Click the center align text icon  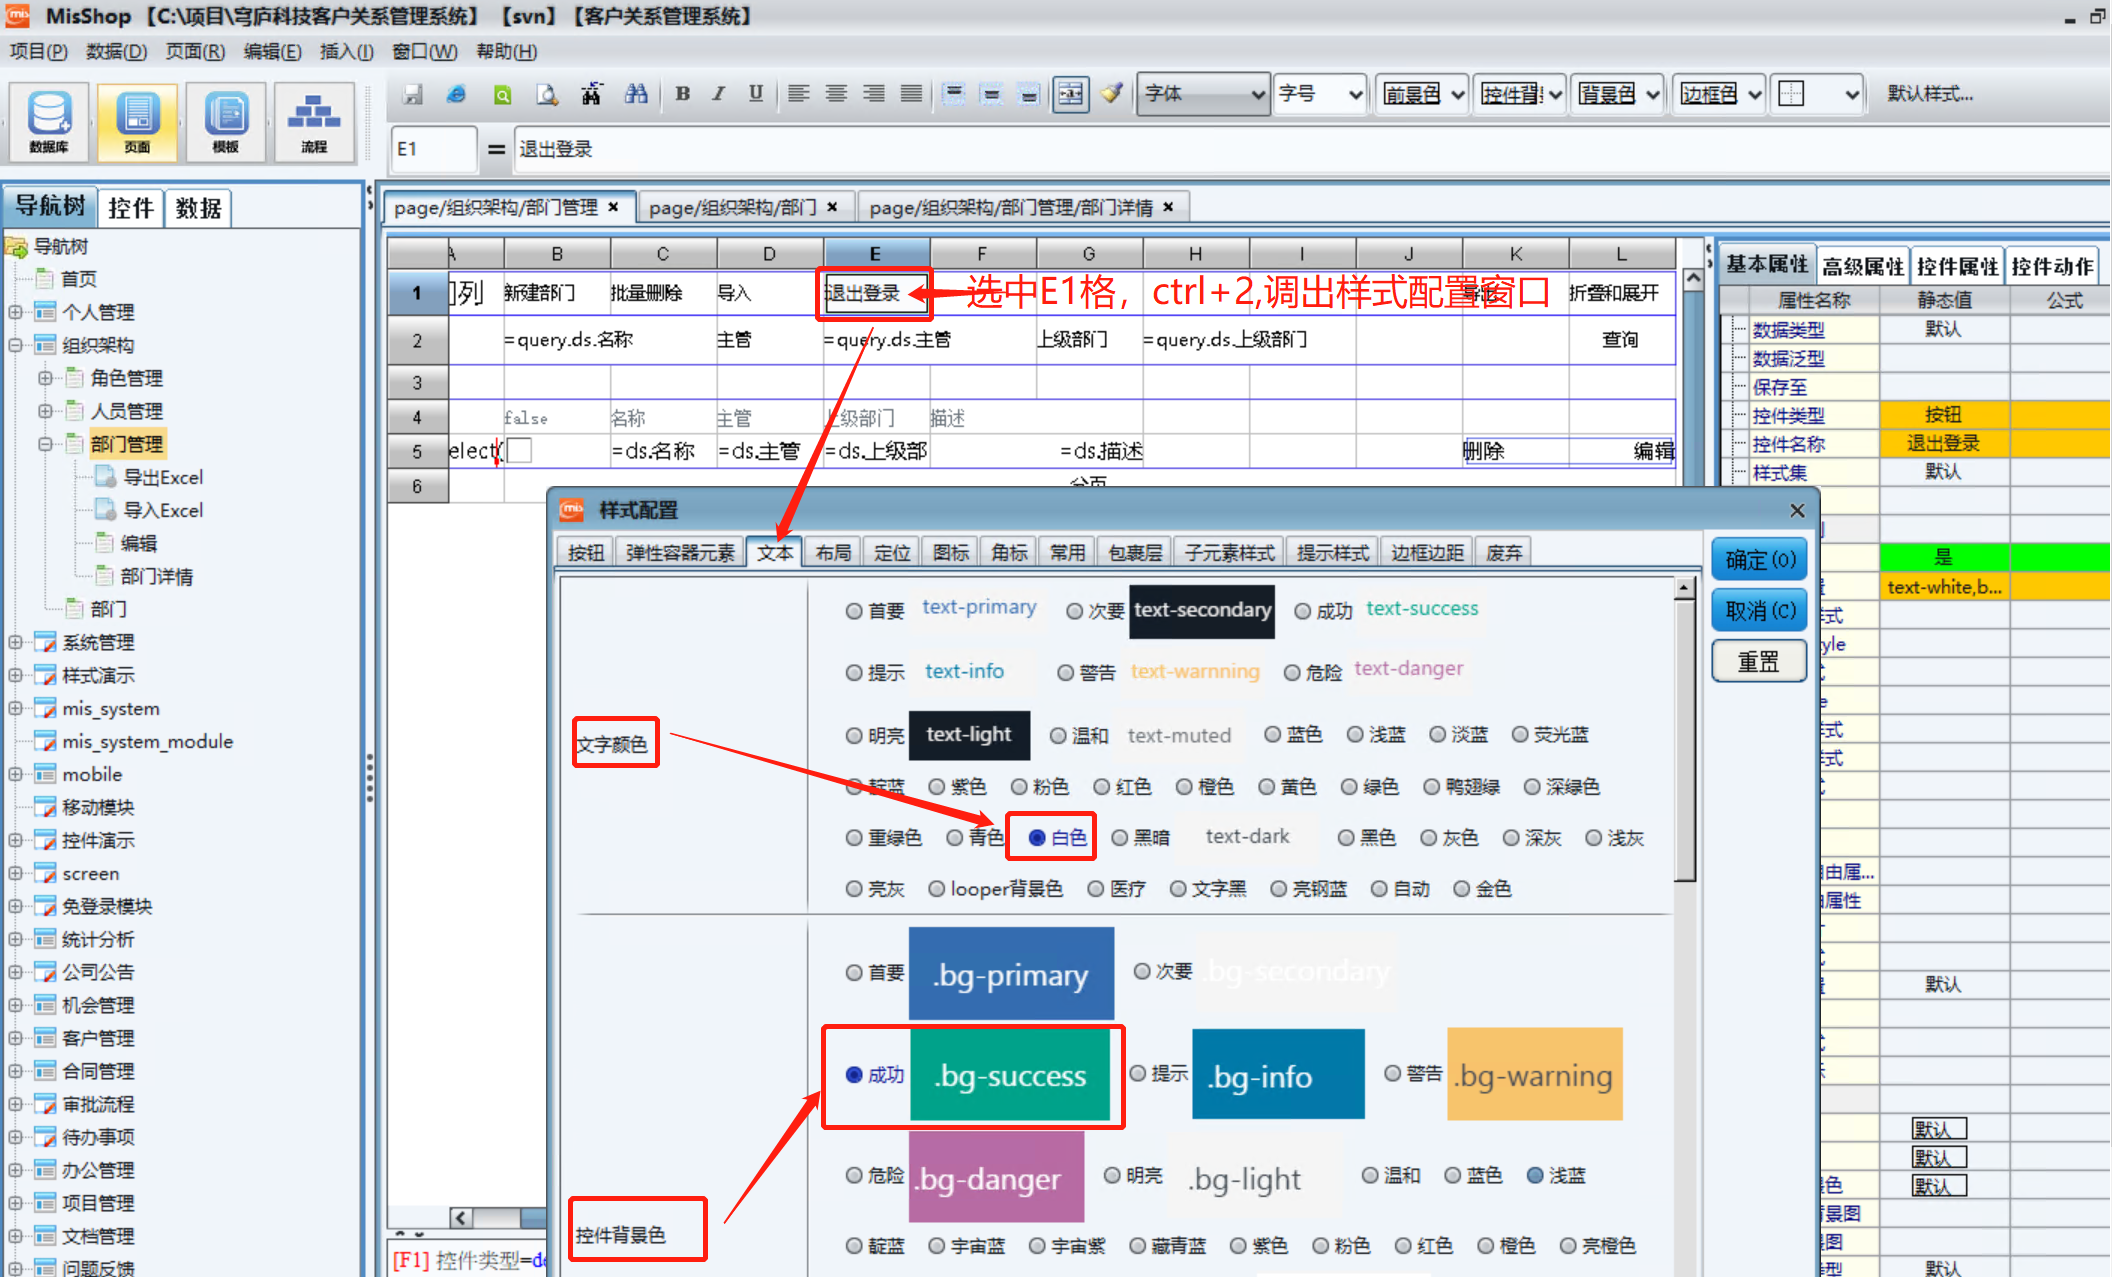click(x=836, y=94)
